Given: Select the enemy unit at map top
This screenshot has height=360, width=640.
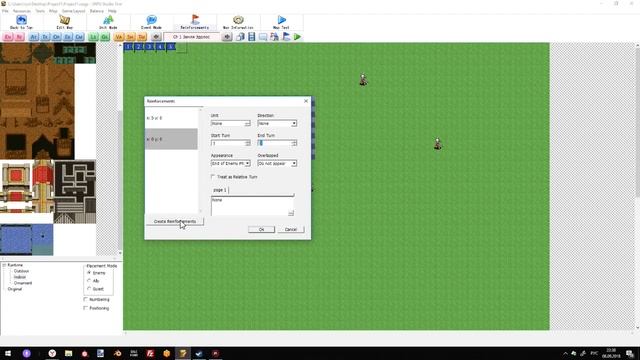Looking at the screenshot, I should 363,80.
